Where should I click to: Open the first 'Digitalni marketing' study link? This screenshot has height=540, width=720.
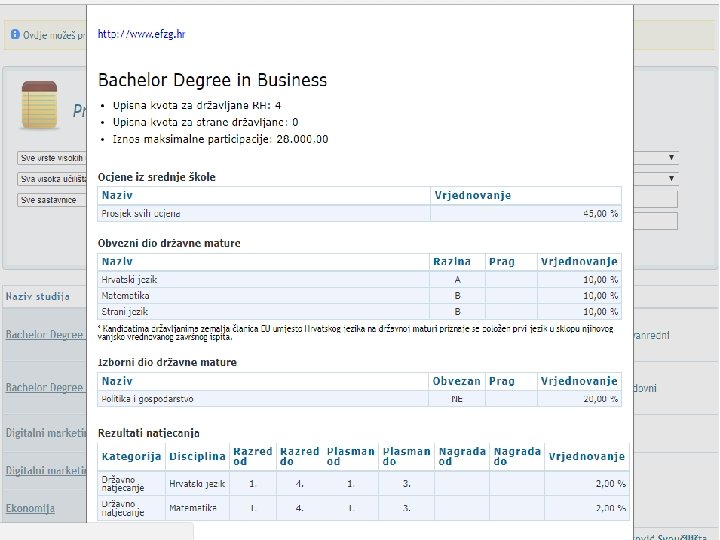[45, 434]
